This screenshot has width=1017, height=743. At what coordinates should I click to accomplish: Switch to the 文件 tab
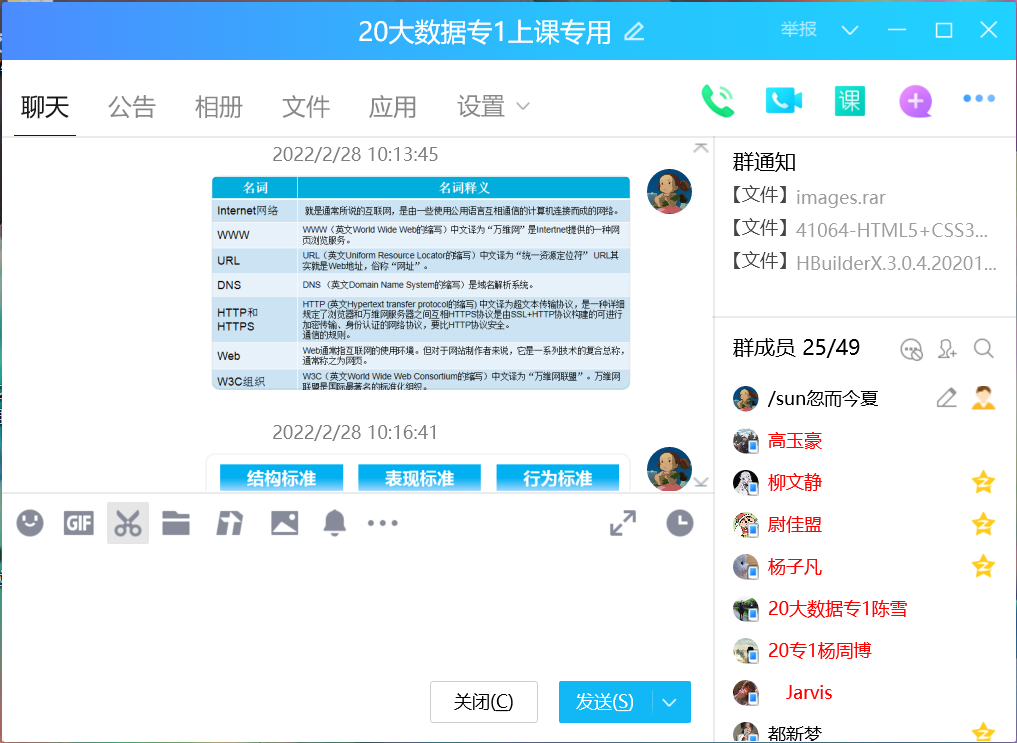(306, 106)
